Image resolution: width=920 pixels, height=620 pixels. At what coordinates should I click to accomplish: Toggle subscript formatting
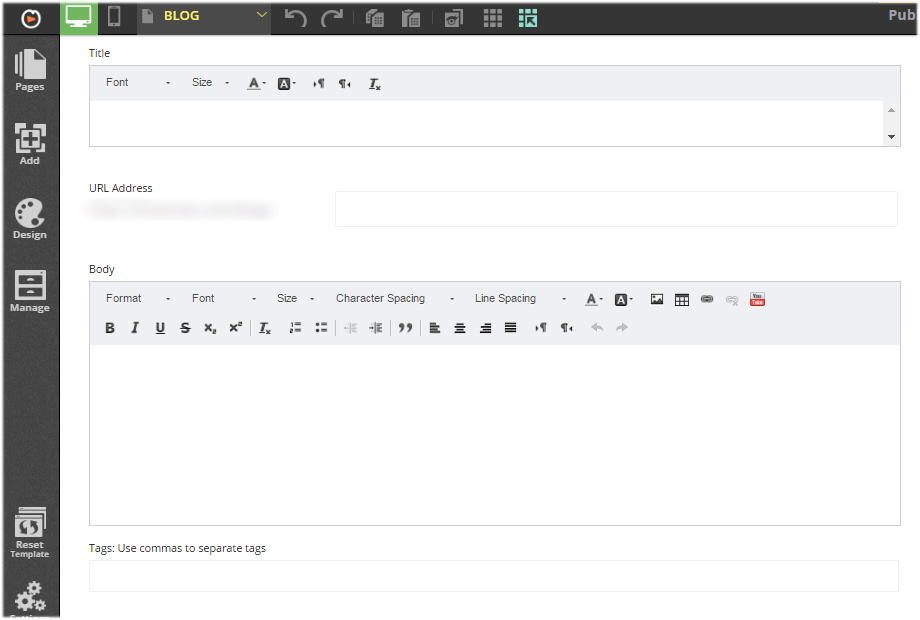coord(210,328)
